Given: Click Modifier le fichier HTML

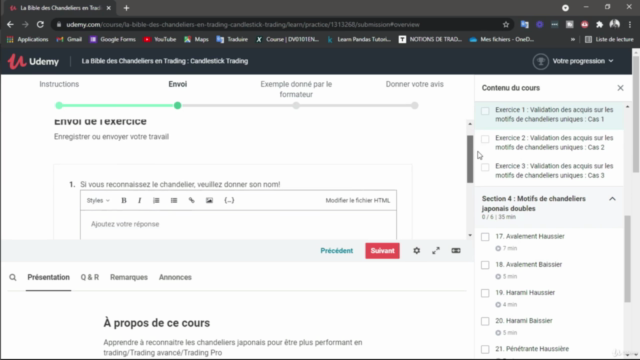Looking at the screenshot, I should tap(358, 200).
